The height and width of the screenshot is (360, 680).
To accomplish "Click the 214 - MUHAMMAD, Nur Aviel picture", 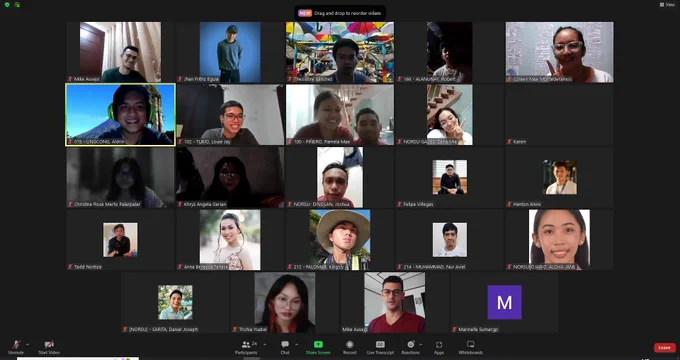I will [450, 239].
